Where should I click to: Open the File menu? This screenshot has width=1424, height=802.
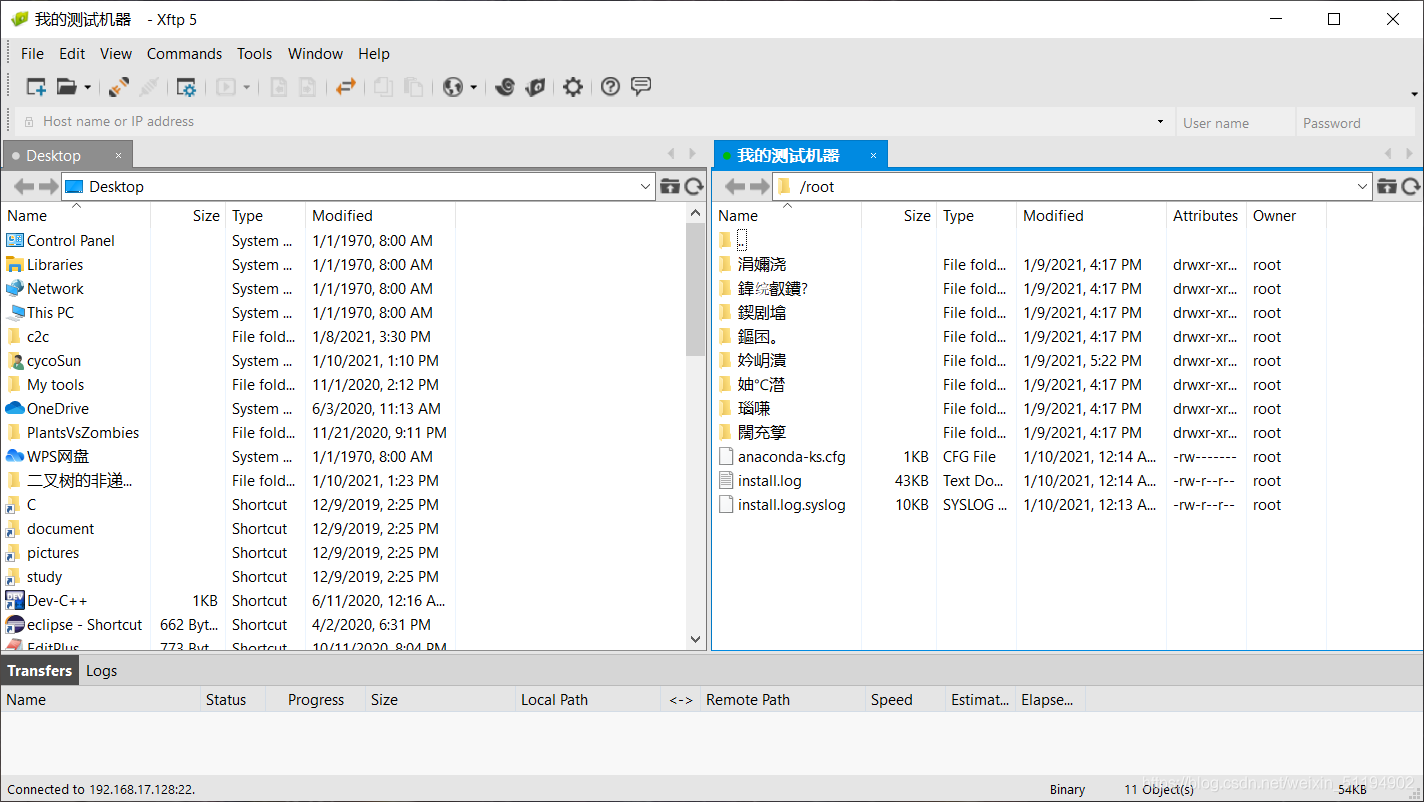pos(32,54)
